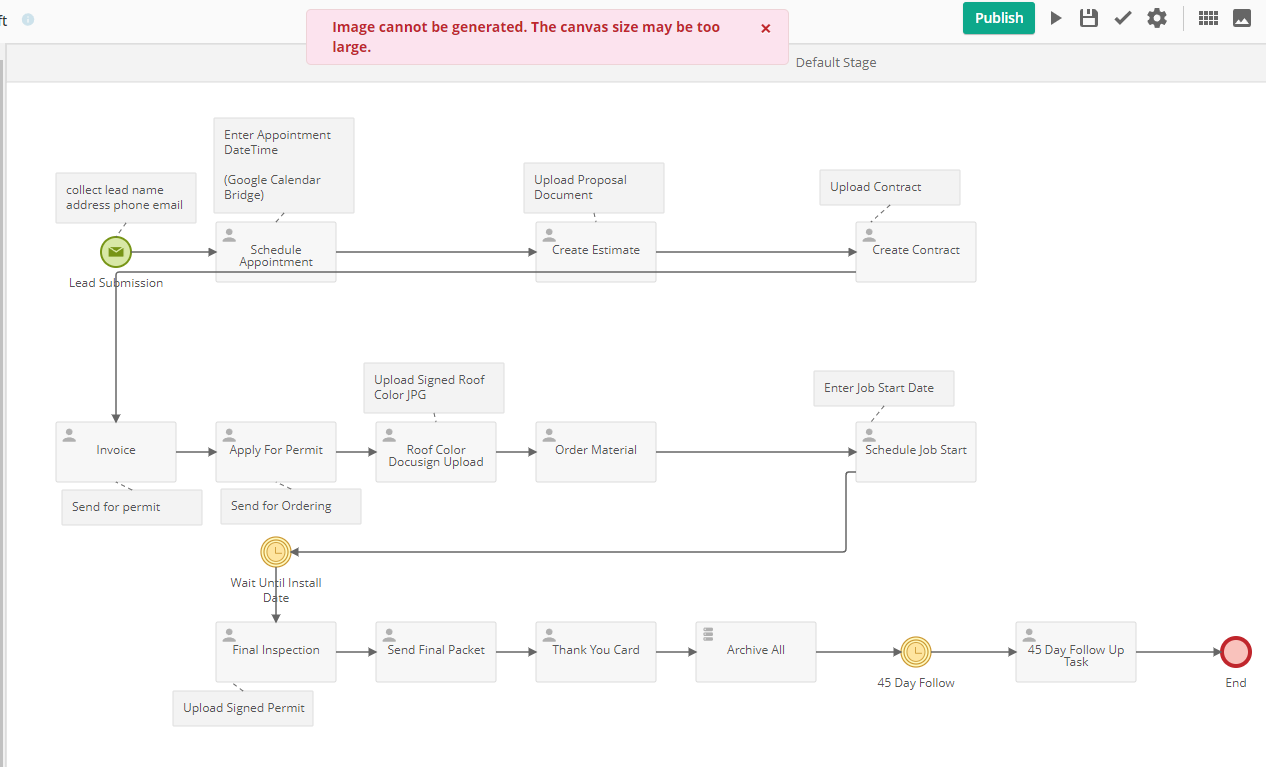The width and height of the screenshot is (1266, 767).
Task: Validate the workflow with the checkmark icon
Action: [1123, 18]
